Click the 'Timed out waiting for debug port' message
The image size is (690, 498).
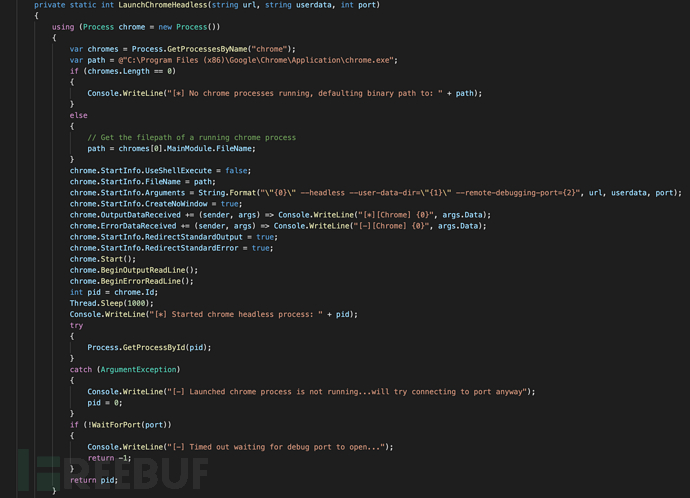coord(276,447)
